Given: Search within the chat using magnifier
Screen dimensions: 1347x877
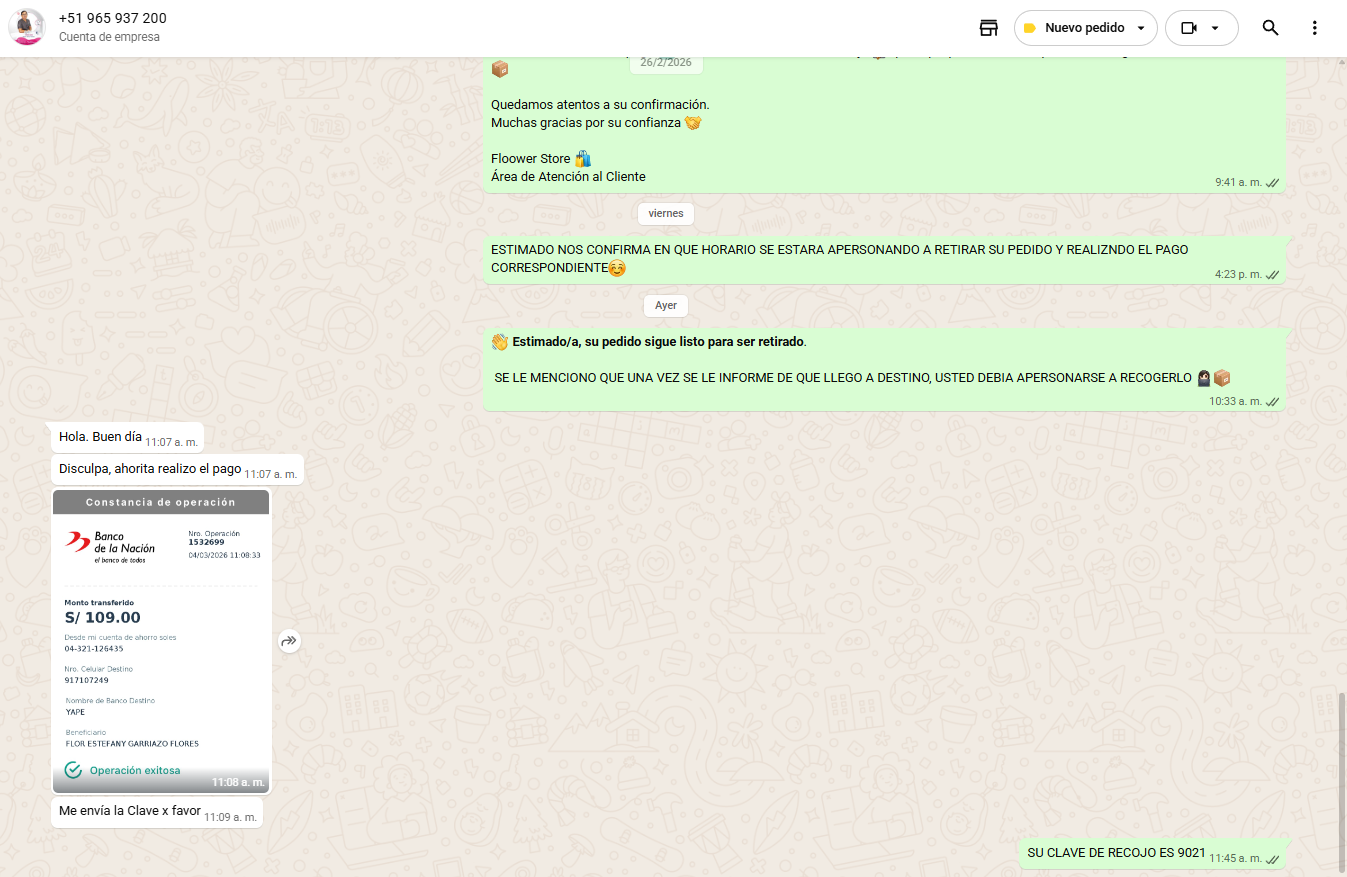Looking at the screenshot, I should (x=1270, y=28).
